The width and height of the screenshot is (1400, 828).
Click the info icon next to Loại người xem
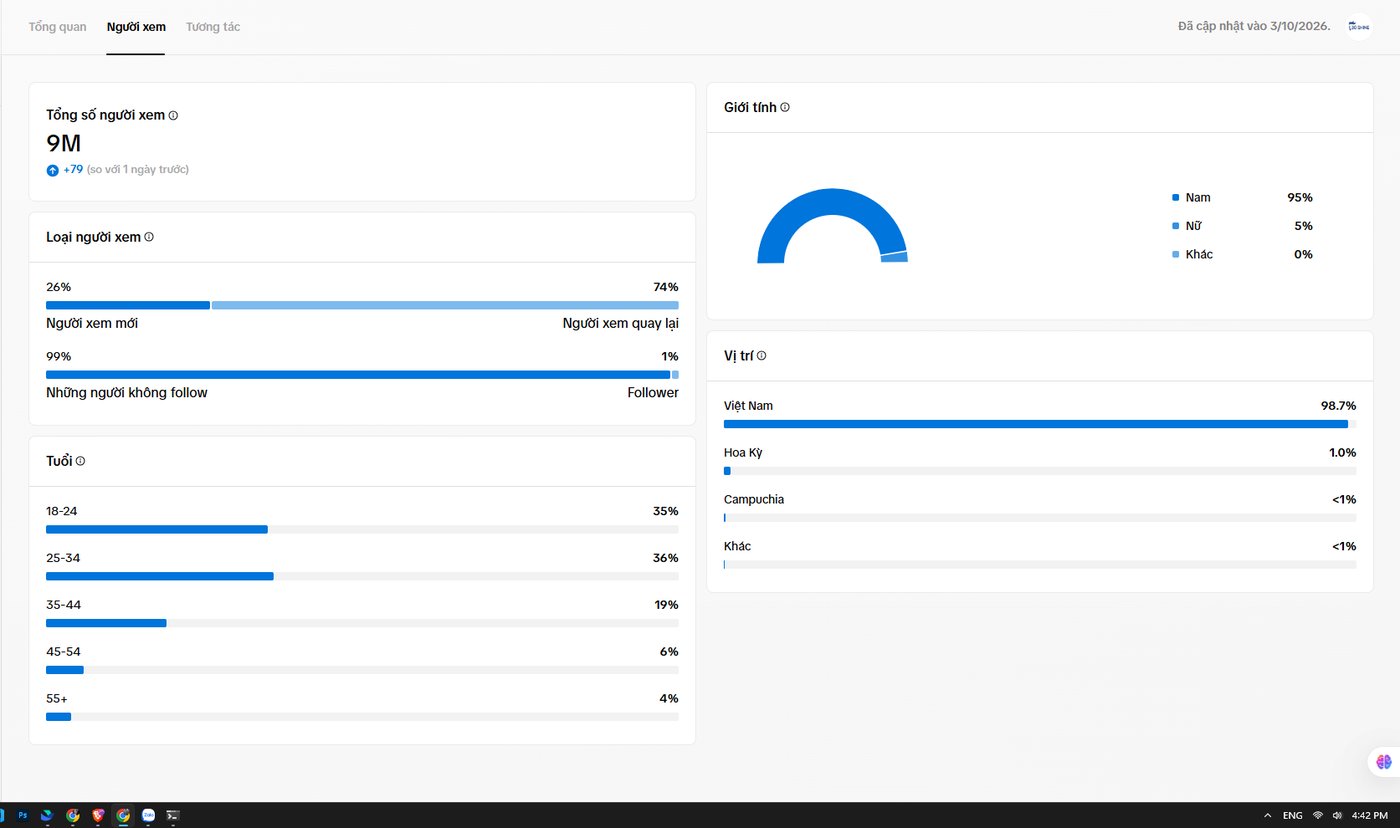pyautogui.click(x=149, y=237)
